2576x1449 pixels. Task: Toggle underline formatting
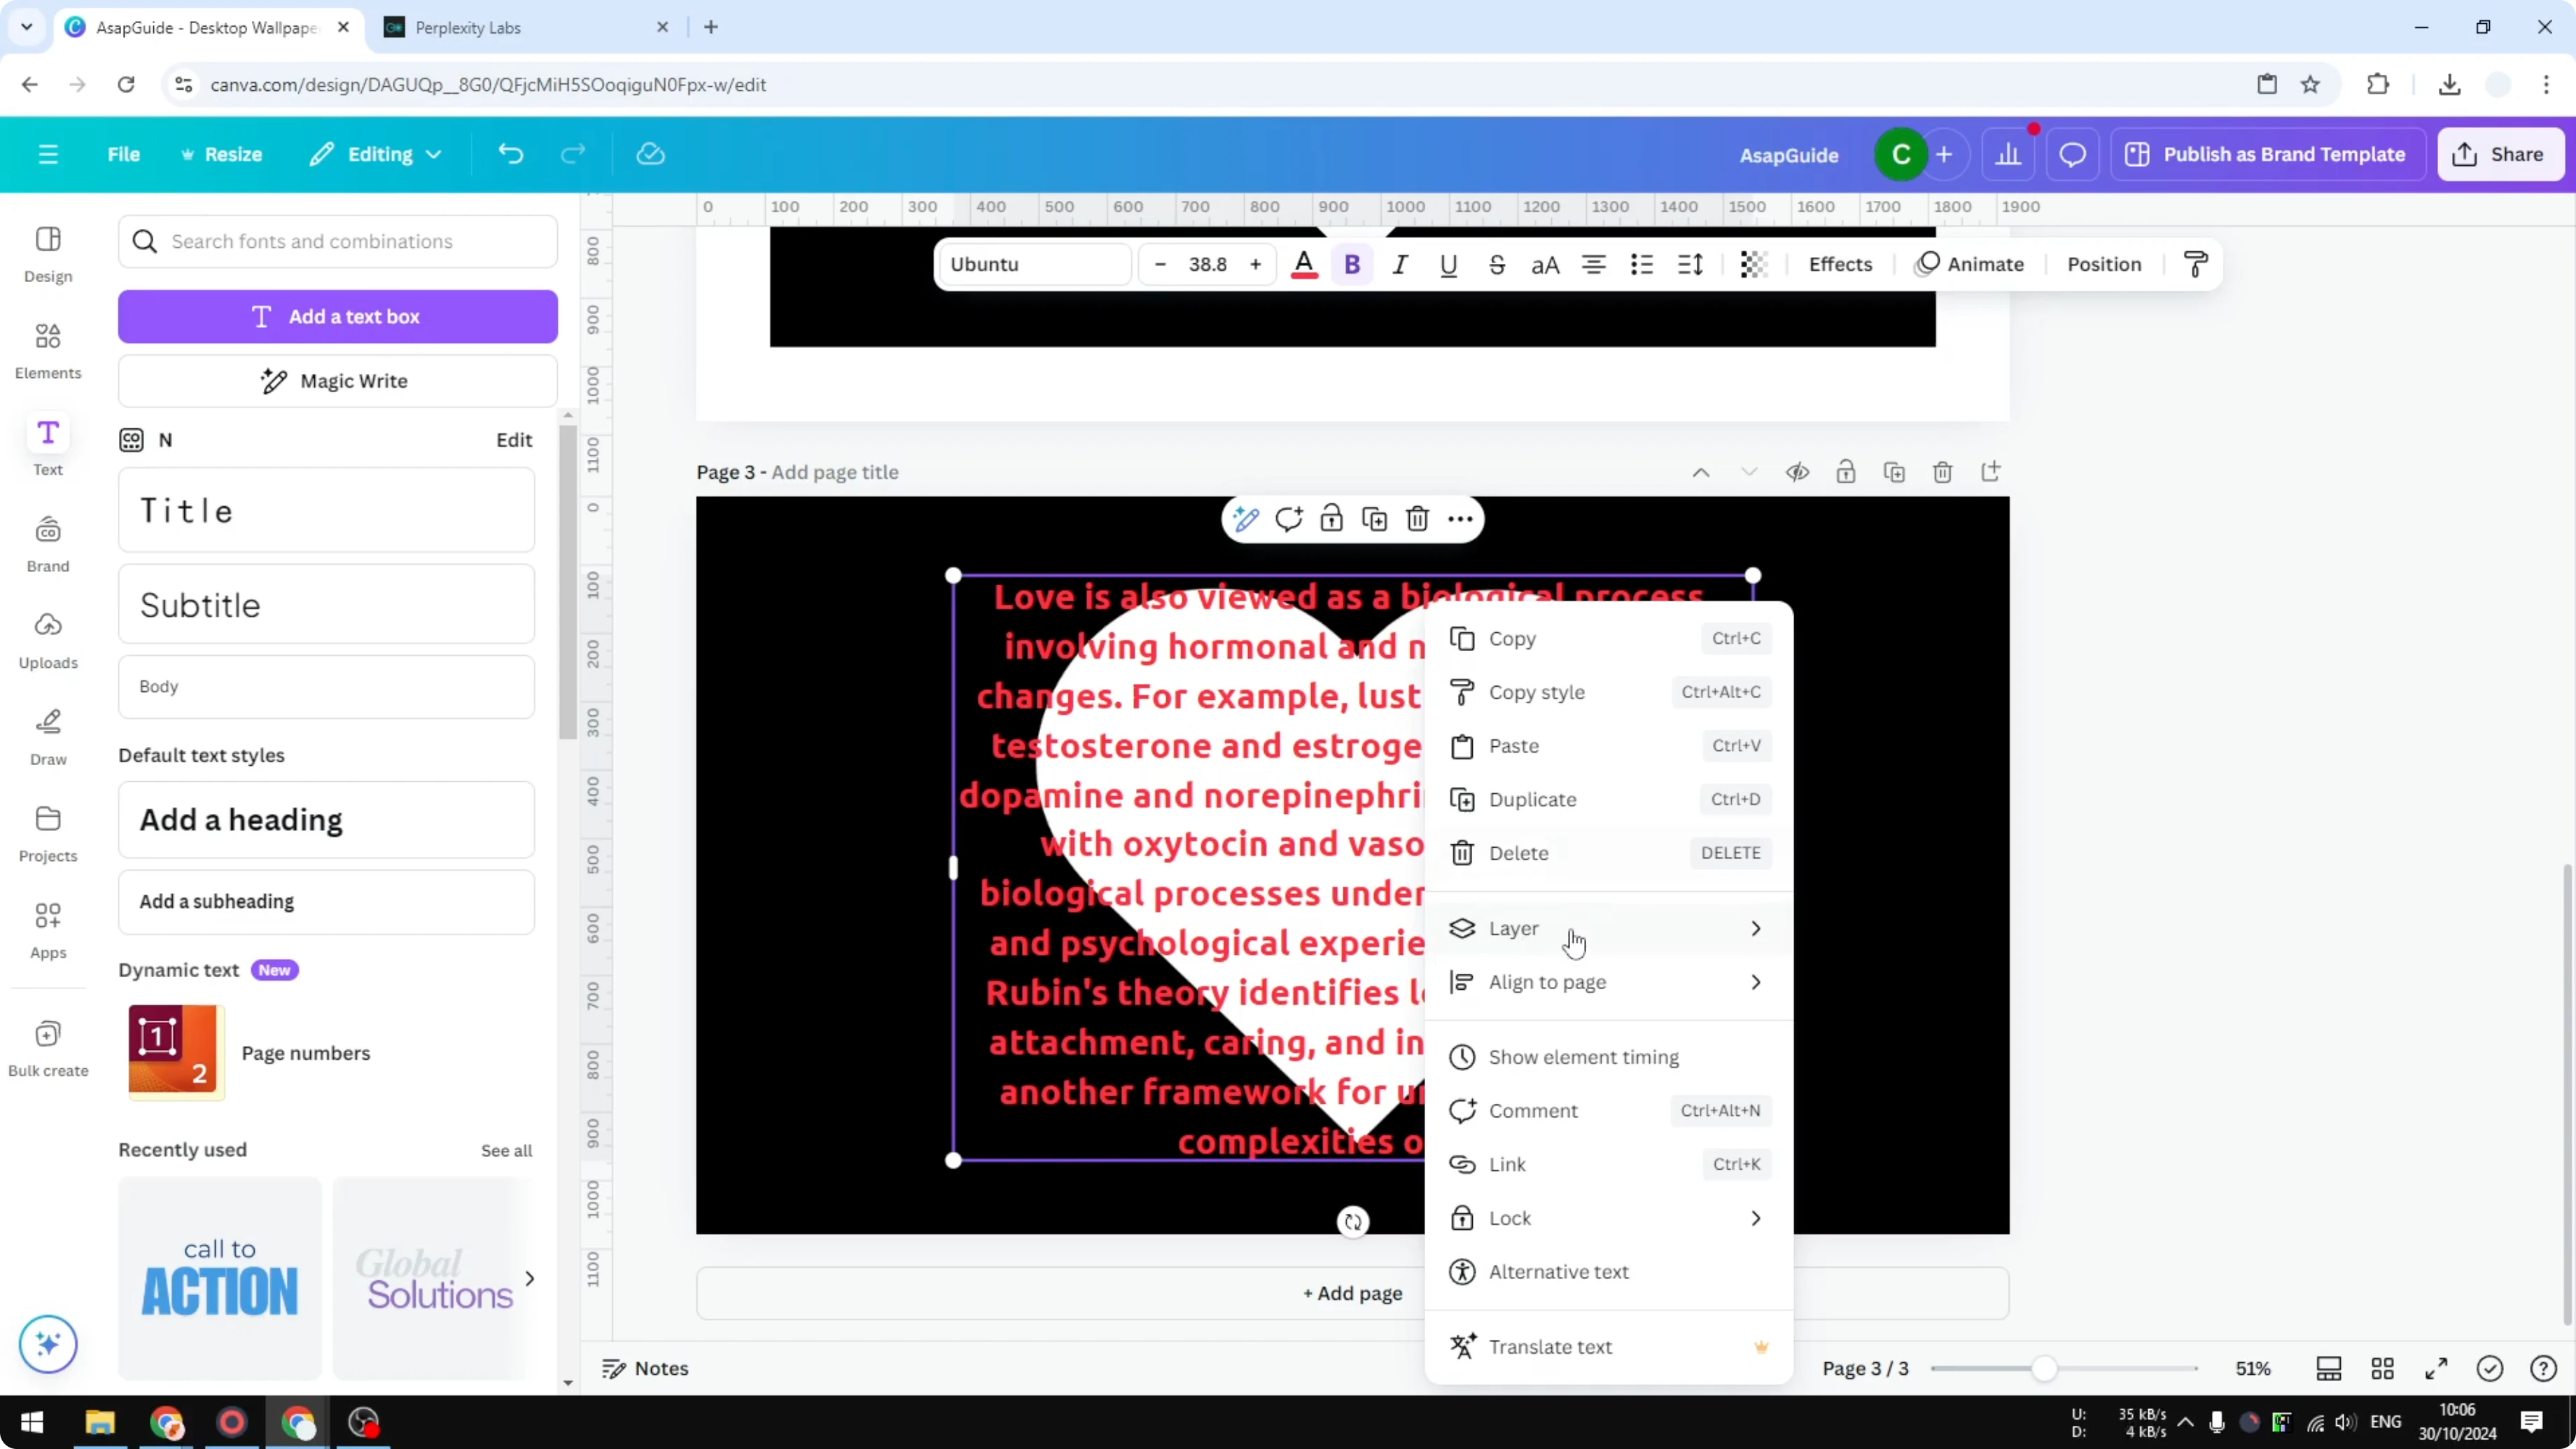[x=1449, y=264]
